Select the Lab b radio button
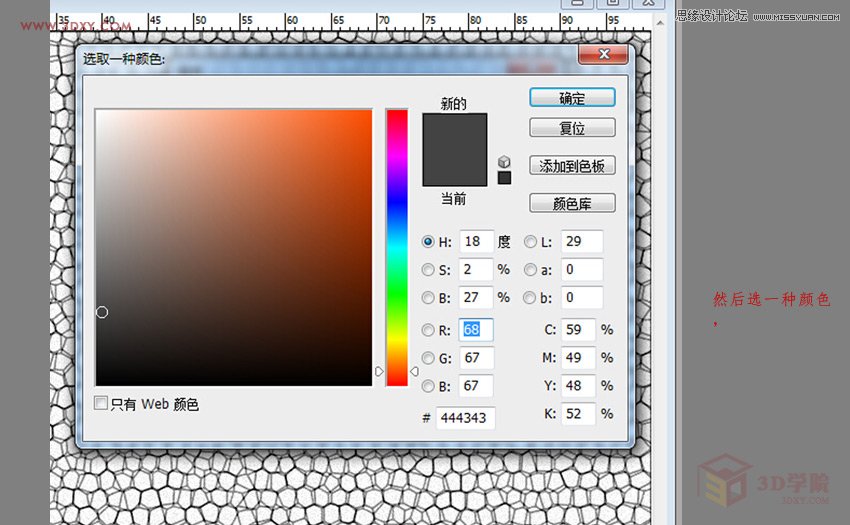This screenshot has width=850, height=525. click(530, 297)
